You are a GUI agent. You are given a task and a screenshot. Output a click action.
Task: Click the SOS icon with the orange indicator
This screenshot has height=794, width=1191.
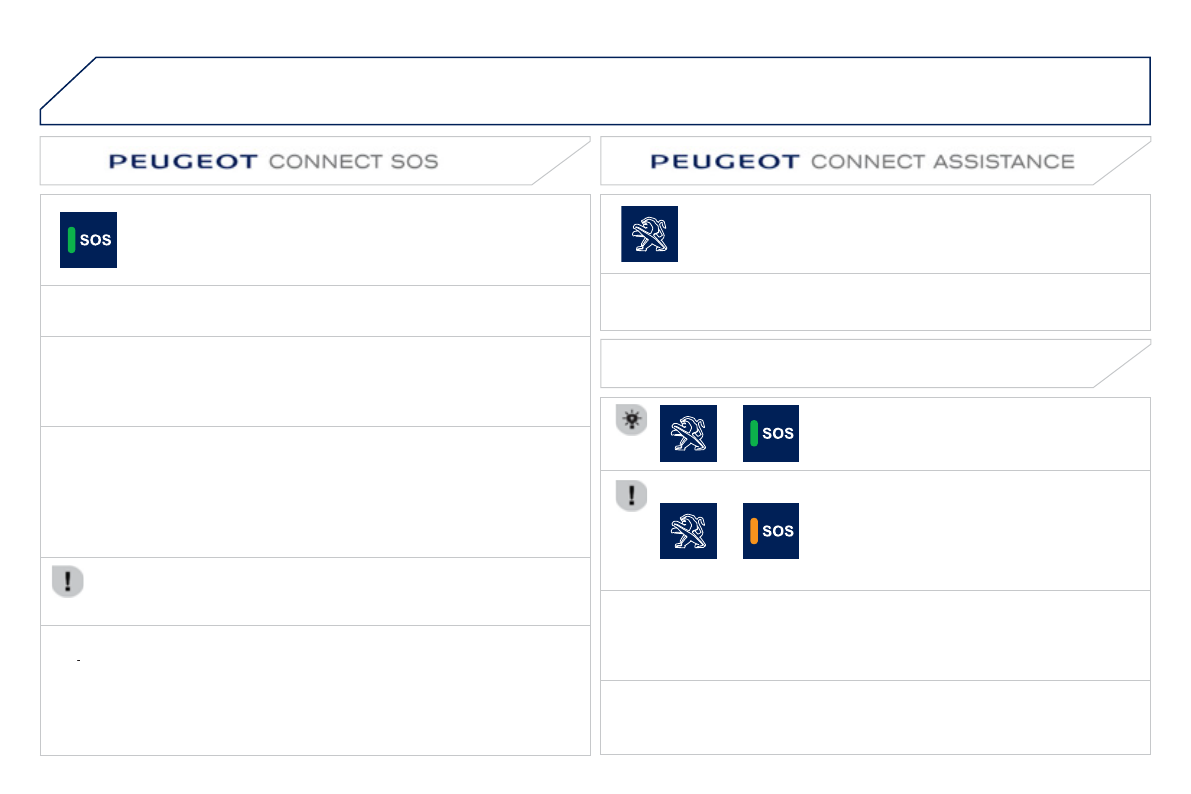click(771, 531)
